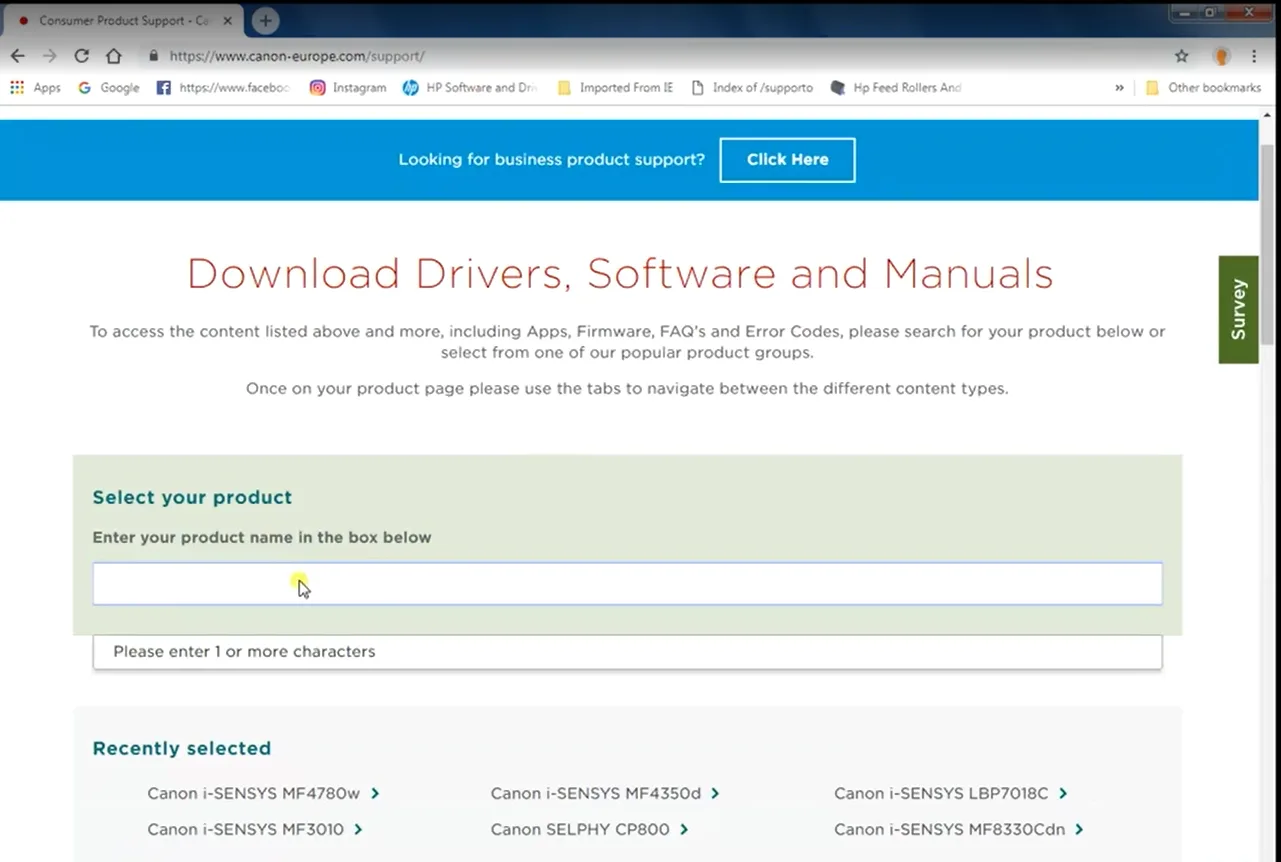Open the Apps grid shortcut
The image size is (1281, 862).
click(35, 88)
